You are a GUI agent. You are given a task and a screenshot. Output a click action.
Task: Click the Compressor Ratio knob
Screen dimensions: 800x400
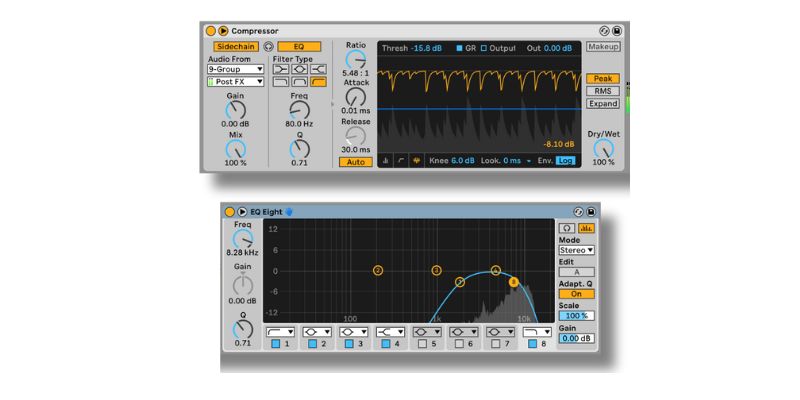pyautogui.click(x=356, y=60)
